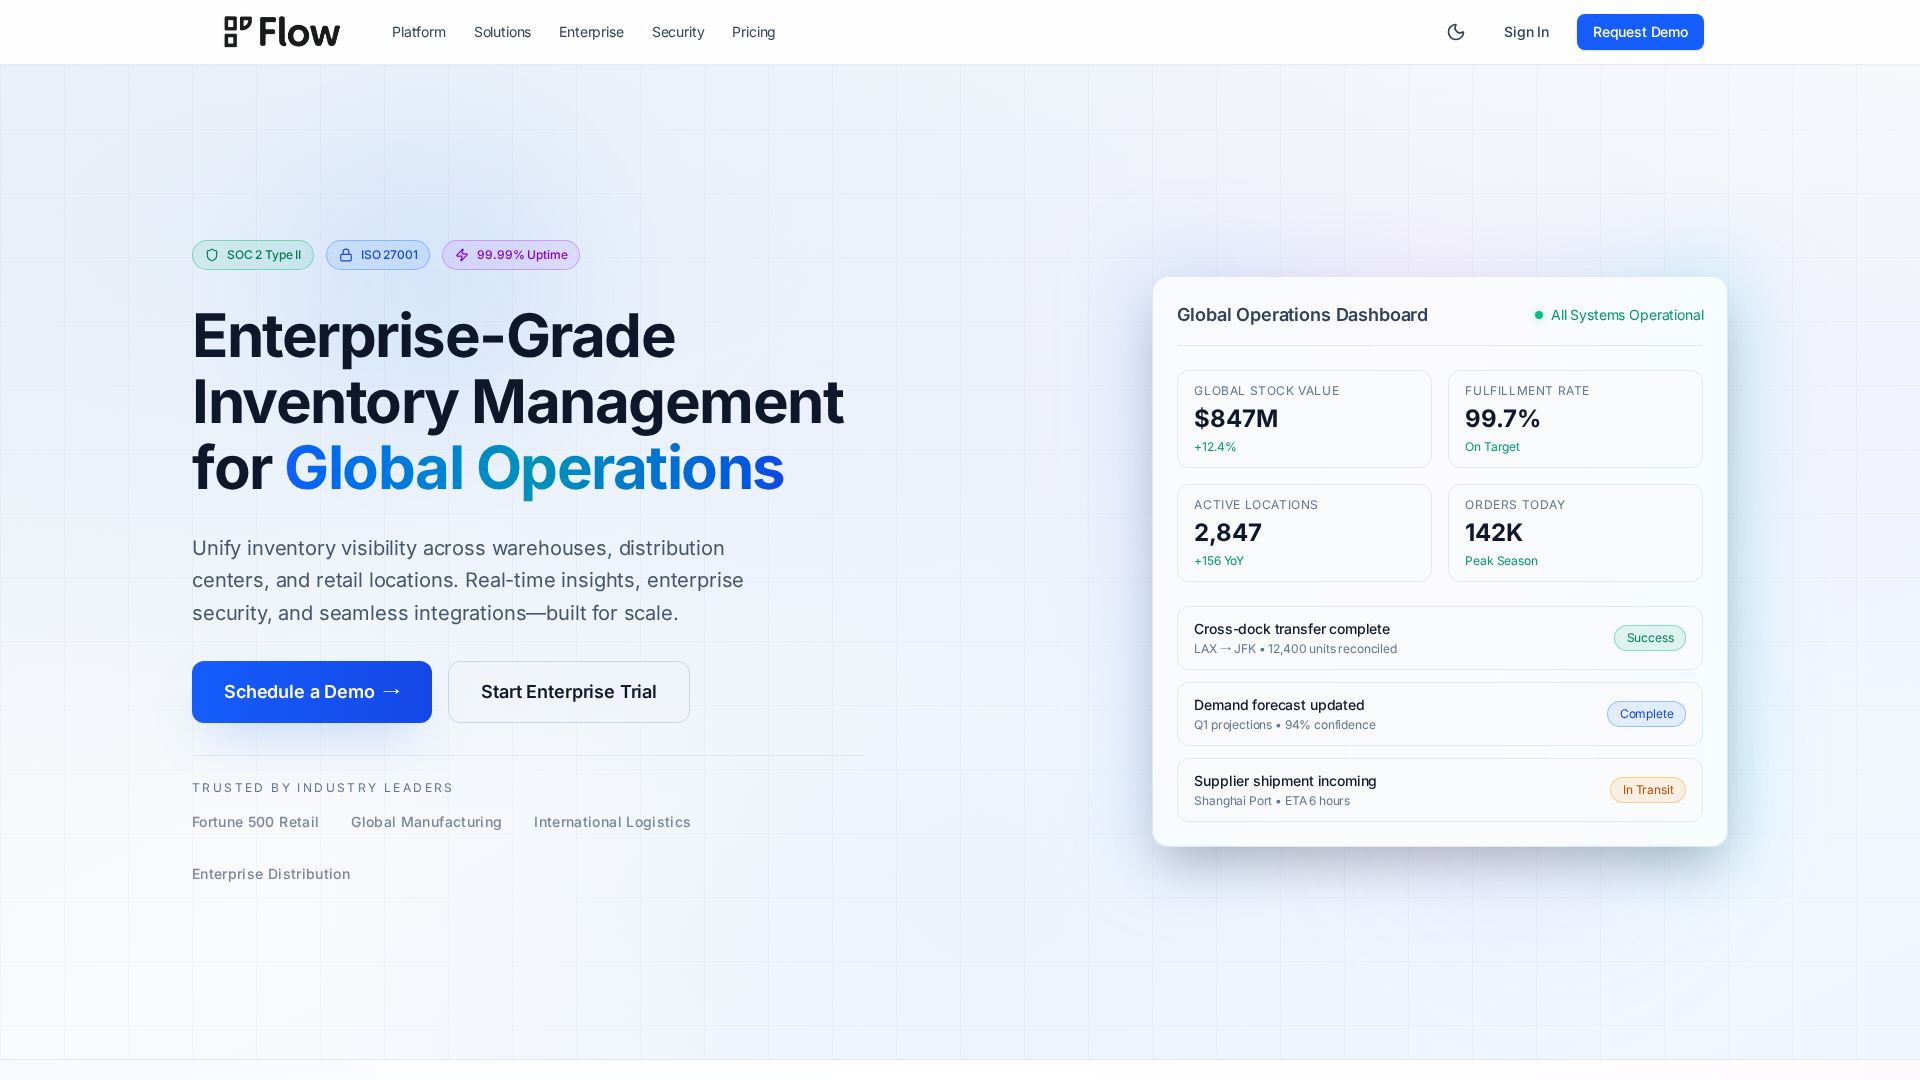
Task: Click the In Transit status badge
Action: tap(1647, 790)
